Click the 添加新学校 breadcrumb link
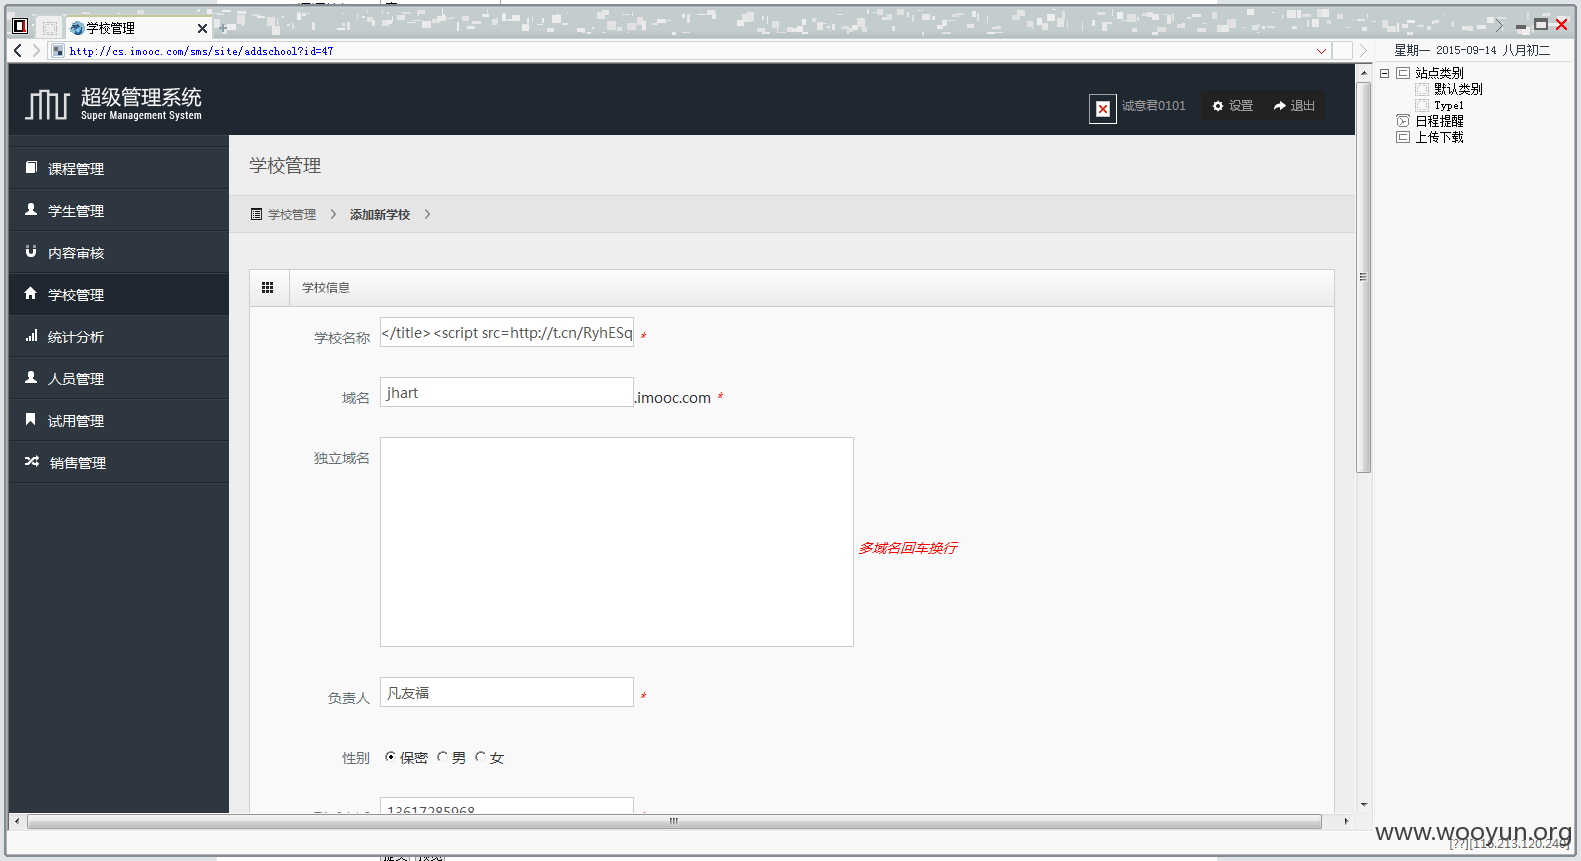Viewport: 1581px width, 861px height. point(380,214)
